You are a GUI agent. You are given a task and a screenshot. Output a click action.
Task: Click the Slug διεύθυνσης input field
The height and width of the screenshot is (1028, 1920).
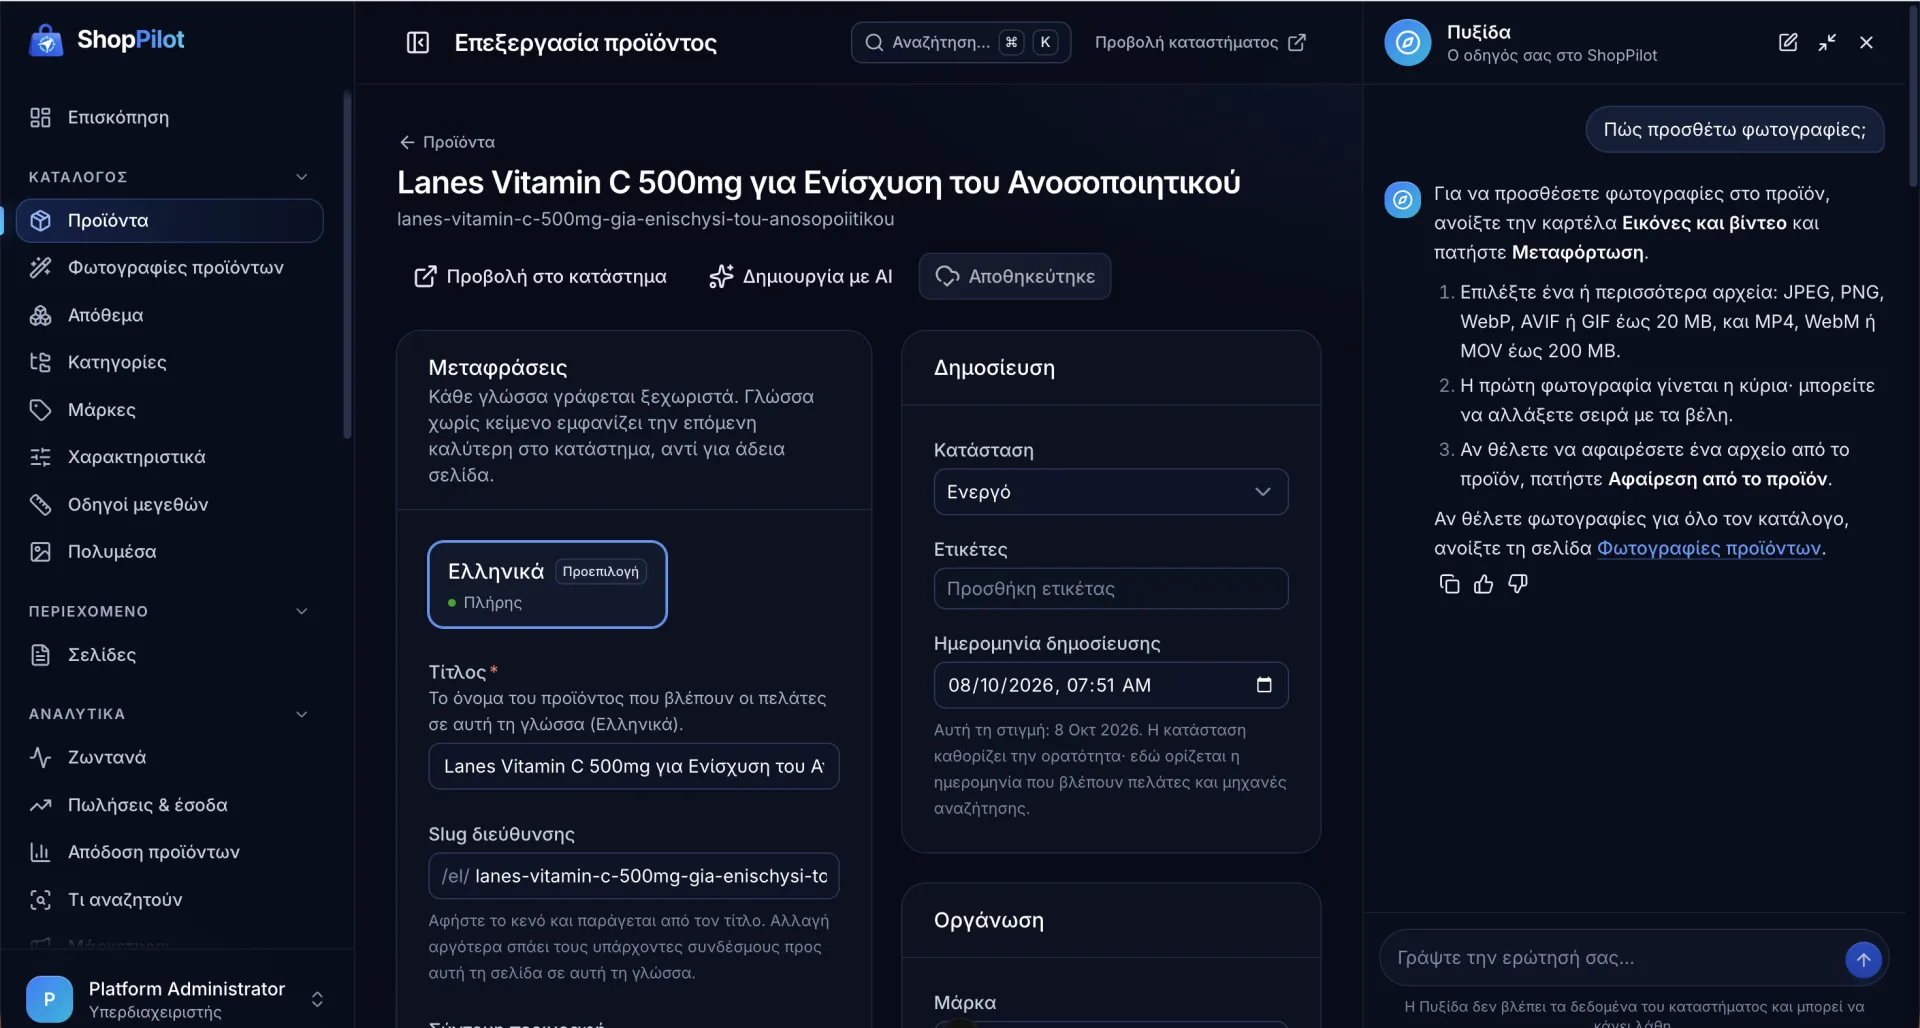633,876
